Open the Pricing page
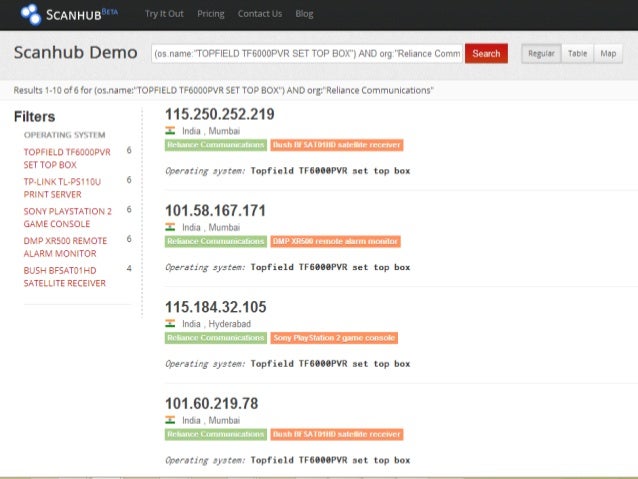The width and height of the screenshot is (638, 479). tap(210, 14)
